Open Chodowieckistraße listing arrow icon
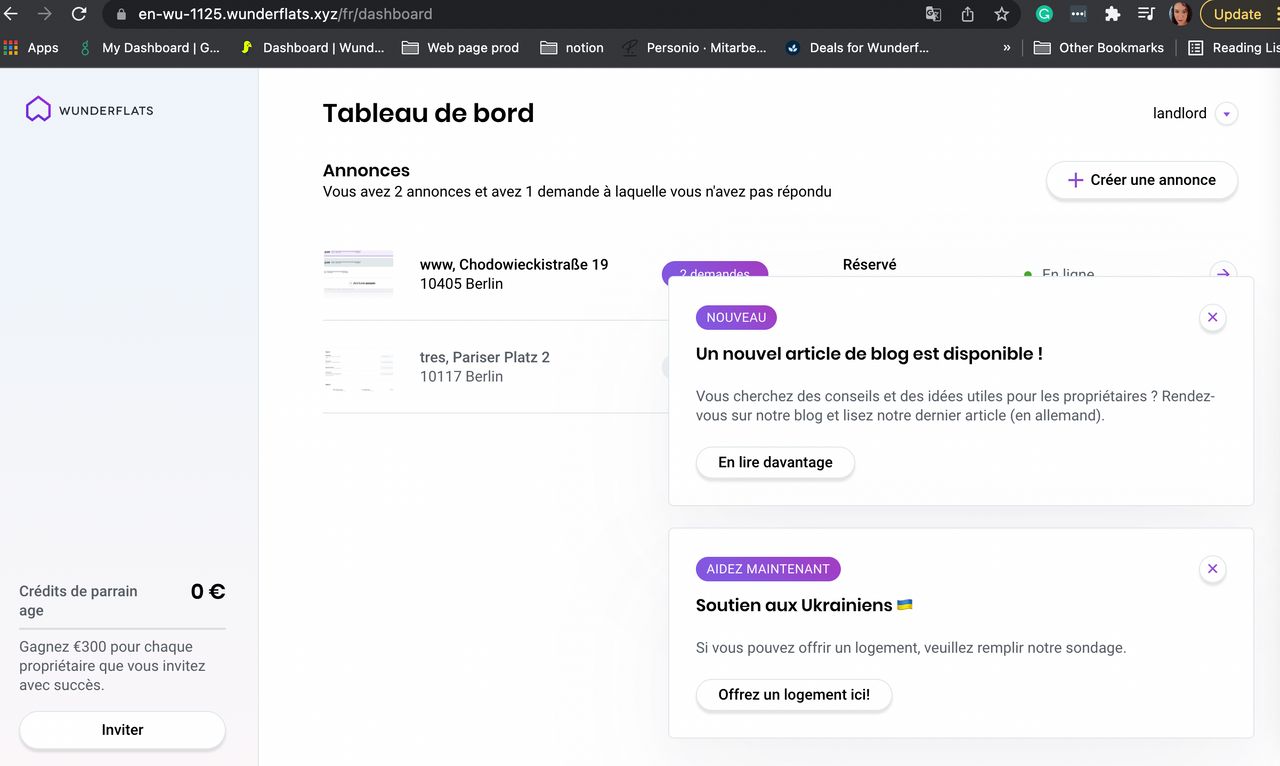This screenshot has width=1280, height=766. click(x=1223, y=273)
